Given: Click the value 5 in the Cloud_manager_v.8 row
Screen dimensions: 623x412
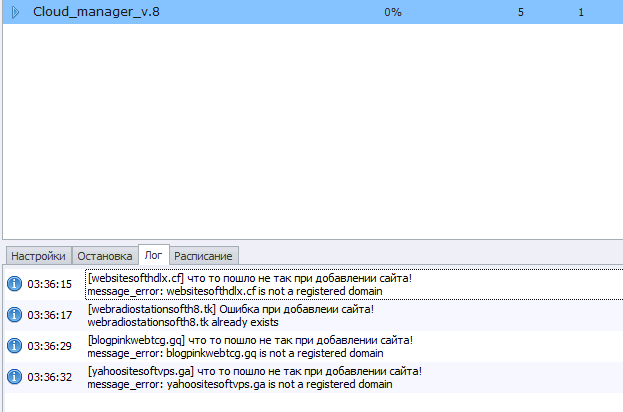Looking at the screenshot, I should pos(520,12).
